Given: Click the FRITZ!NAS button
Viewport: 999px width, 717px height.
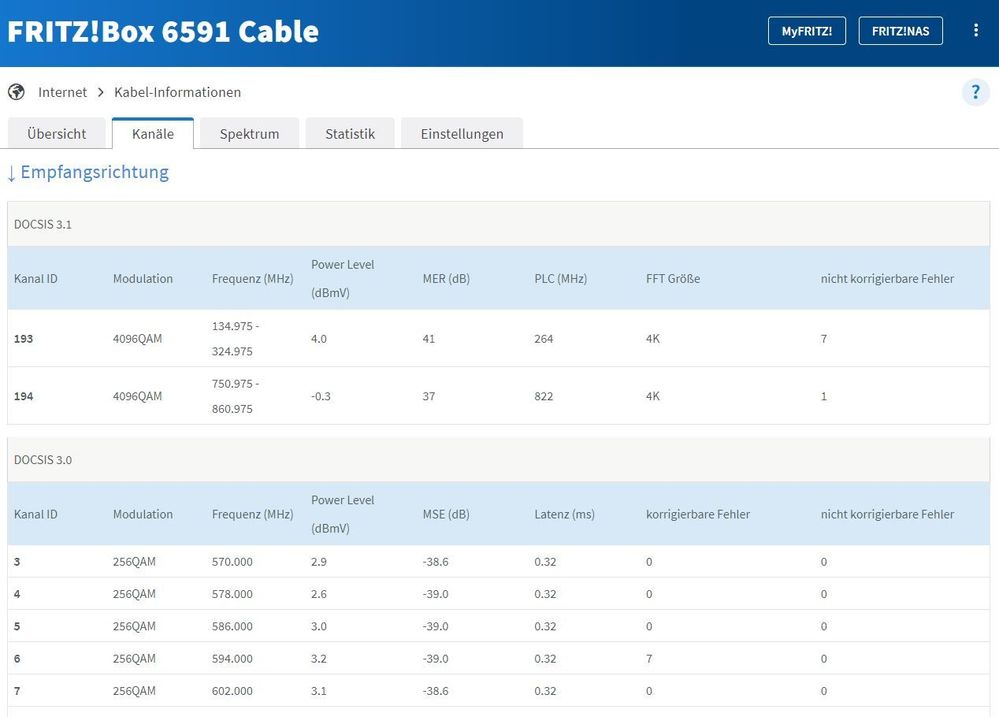Looking at the screenshot, I should click(900, 31).
